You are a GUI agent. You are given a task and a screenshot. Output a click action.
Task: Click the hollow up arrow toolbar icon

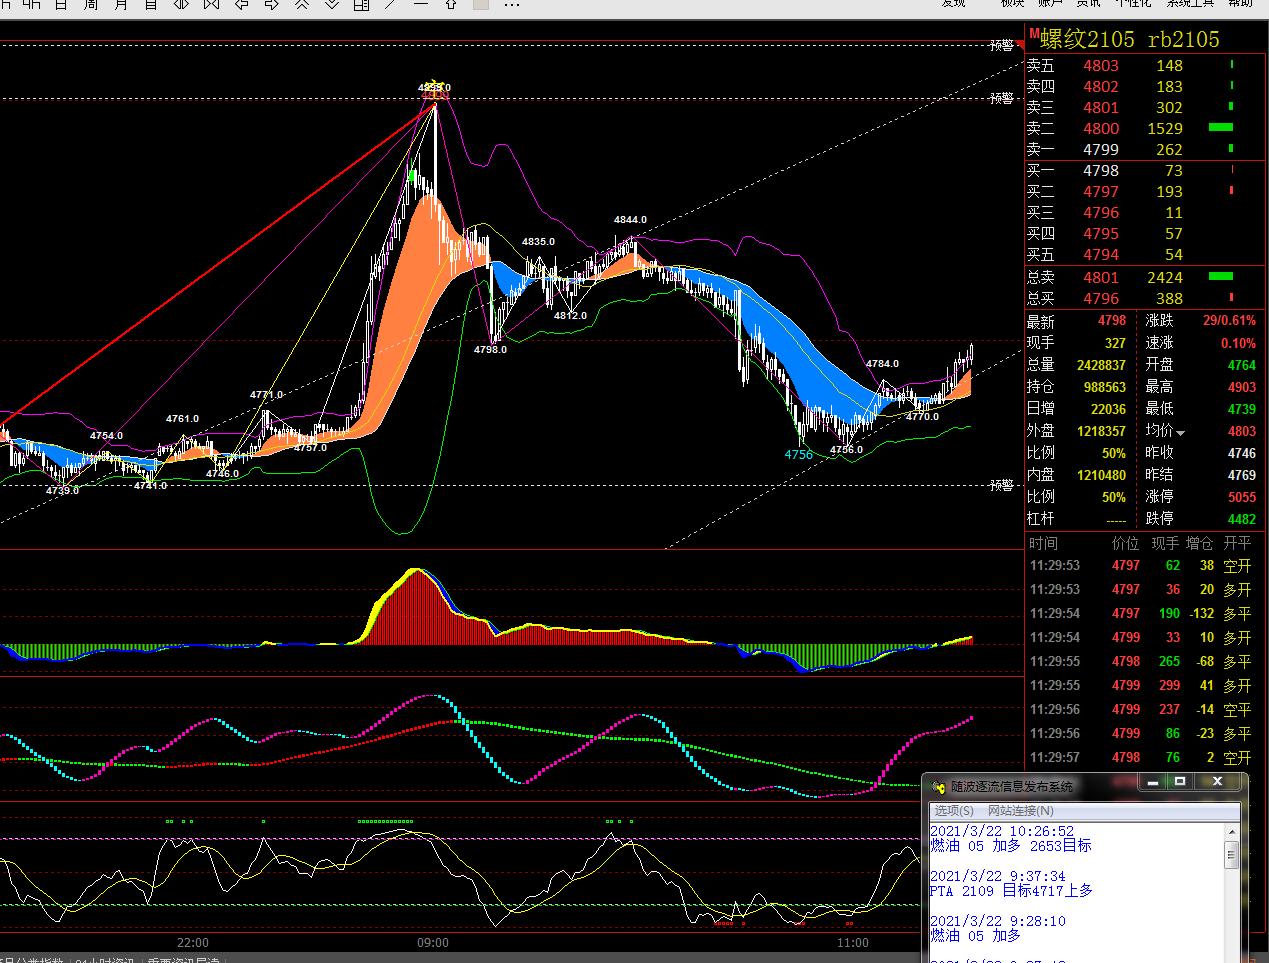[x=451, y=4]
